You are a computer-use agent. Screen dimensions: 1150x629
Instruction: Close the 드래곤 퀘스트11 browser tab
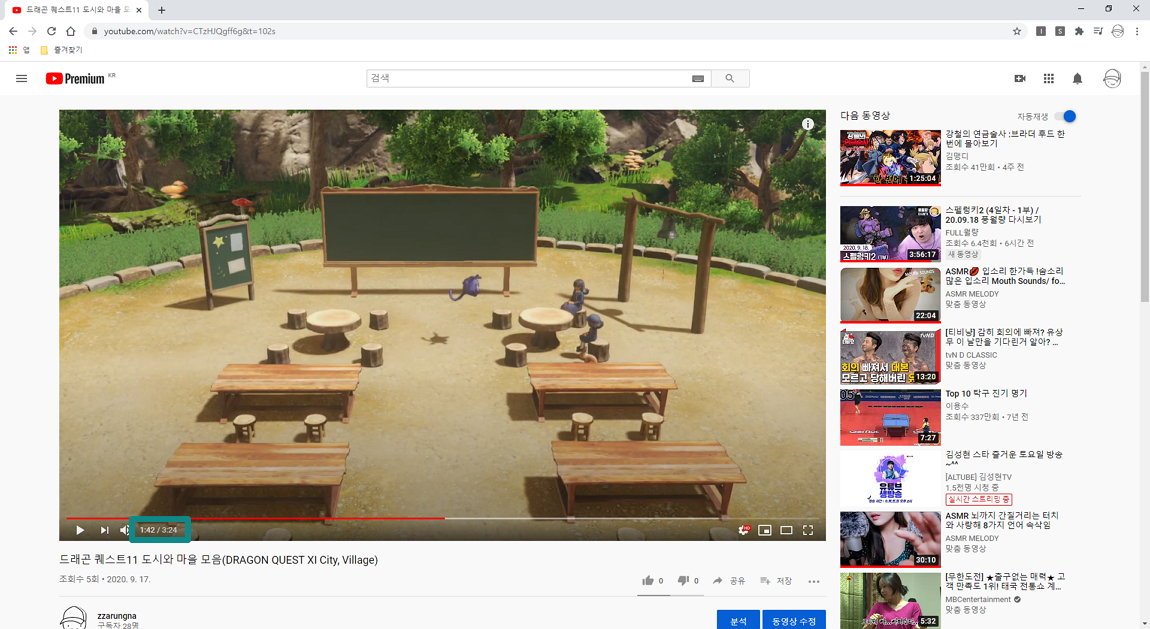click(x=139, y=10)
